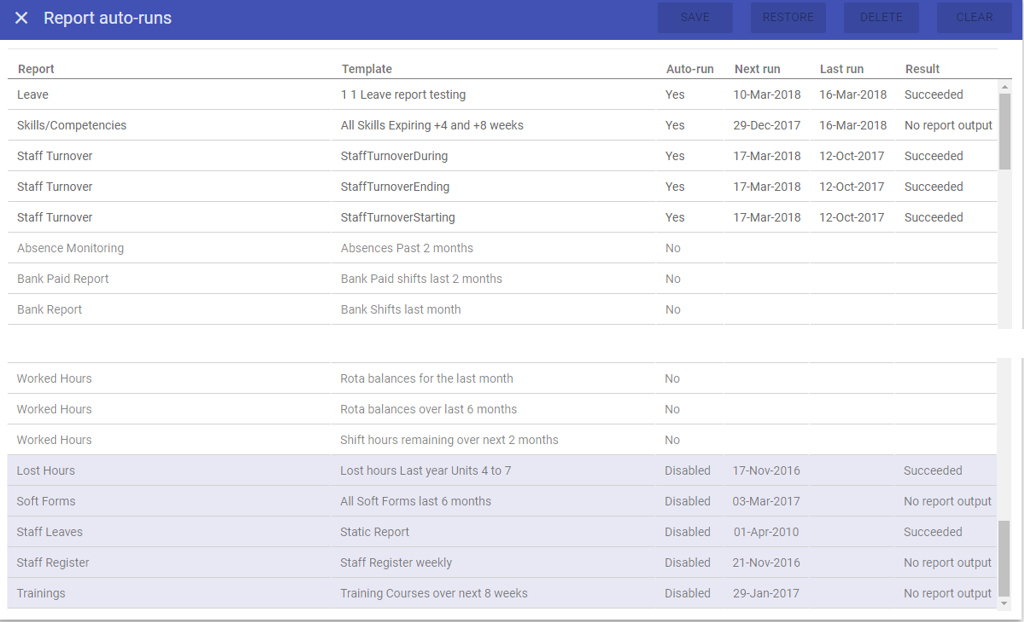The height and width of the screenshot is (622, 1024).
Task: Select the Staff Register weekly row
Action: 396,563
